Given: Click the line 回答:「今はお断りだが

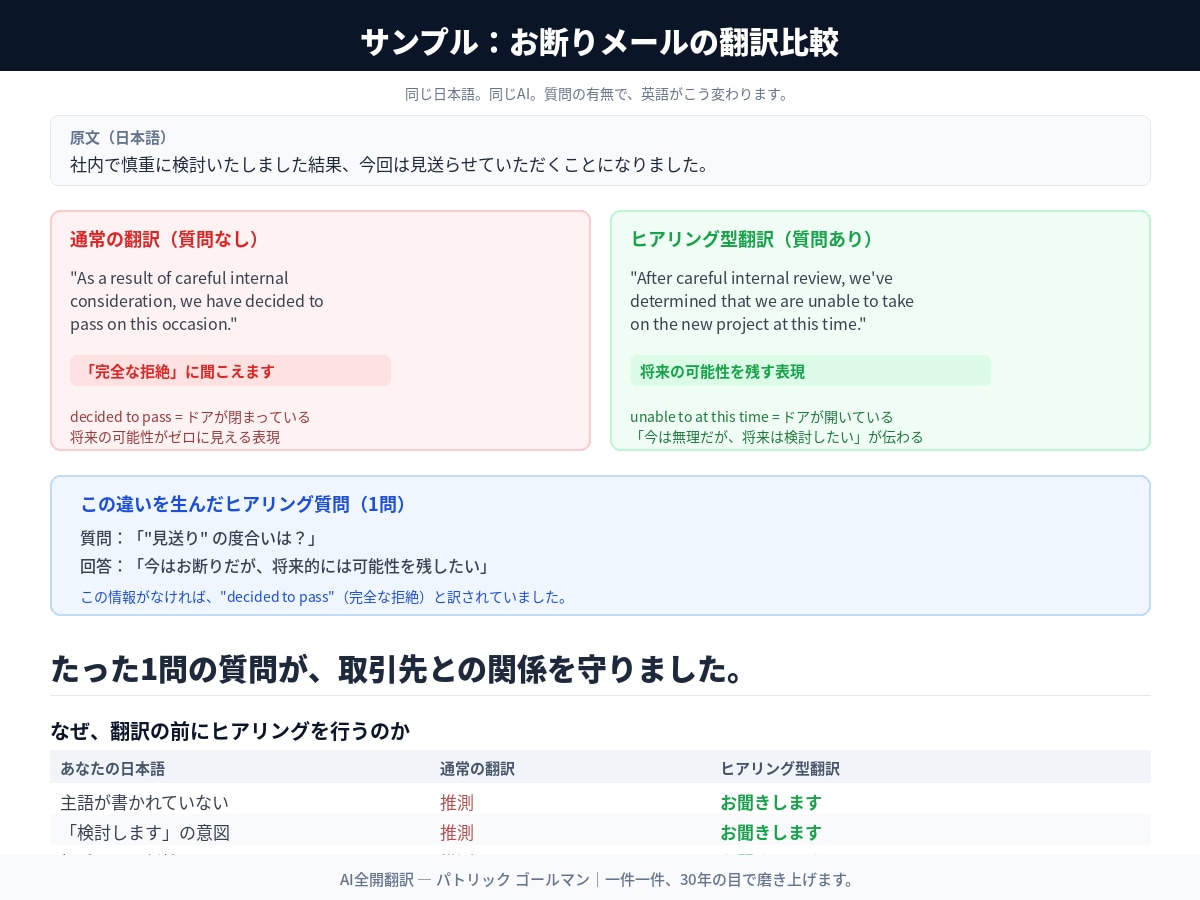Looking at the screenshot, I should click(286, 567).
